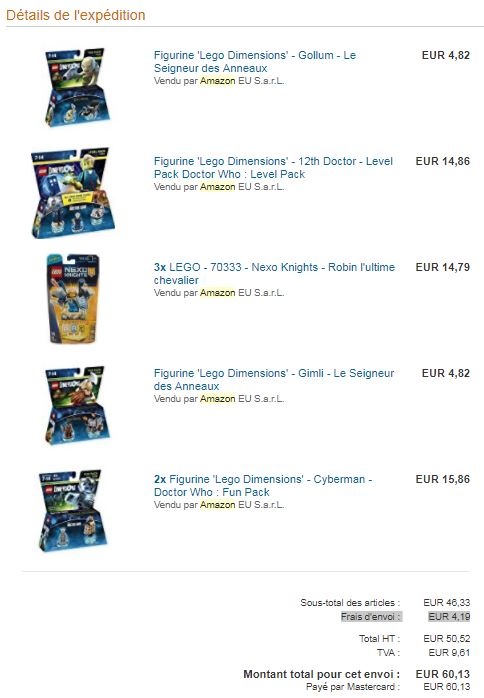Viewport: 484px width, 698px height.
Task: Click 'Sous-total des articles' amount EUR 46,33
Action: pos(447,602)
